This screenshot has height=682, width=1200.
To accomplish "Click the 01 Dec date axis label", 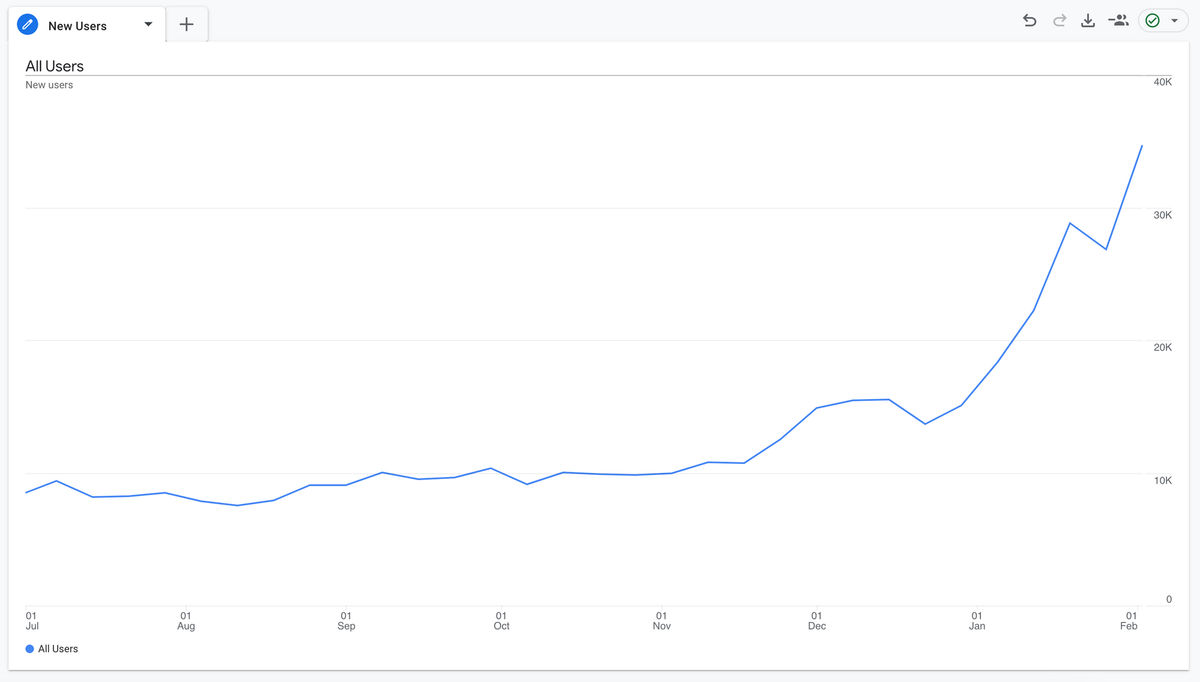I will 817,621.
